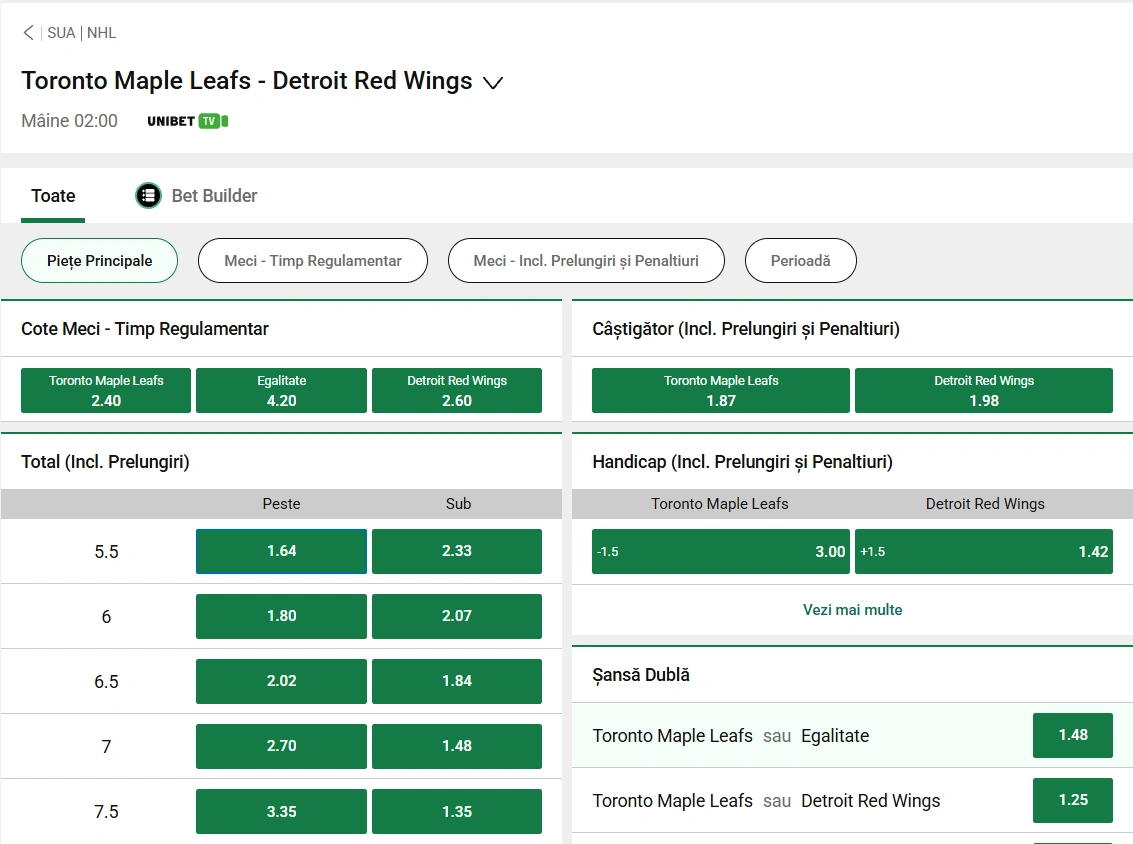Select Meci - Incl. Prelungiri și Penaltiuri filter
The height and width of the screenshot is (844, 1133).
click(x=586, y=260)
